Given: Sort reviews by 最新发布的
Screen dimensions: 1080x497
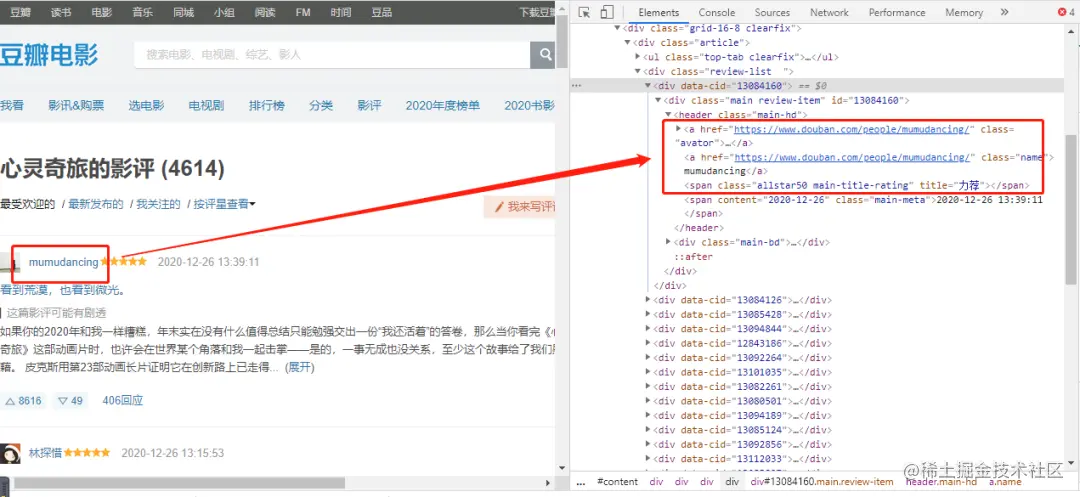Looking at the screenshot, I should click(96, 204).
